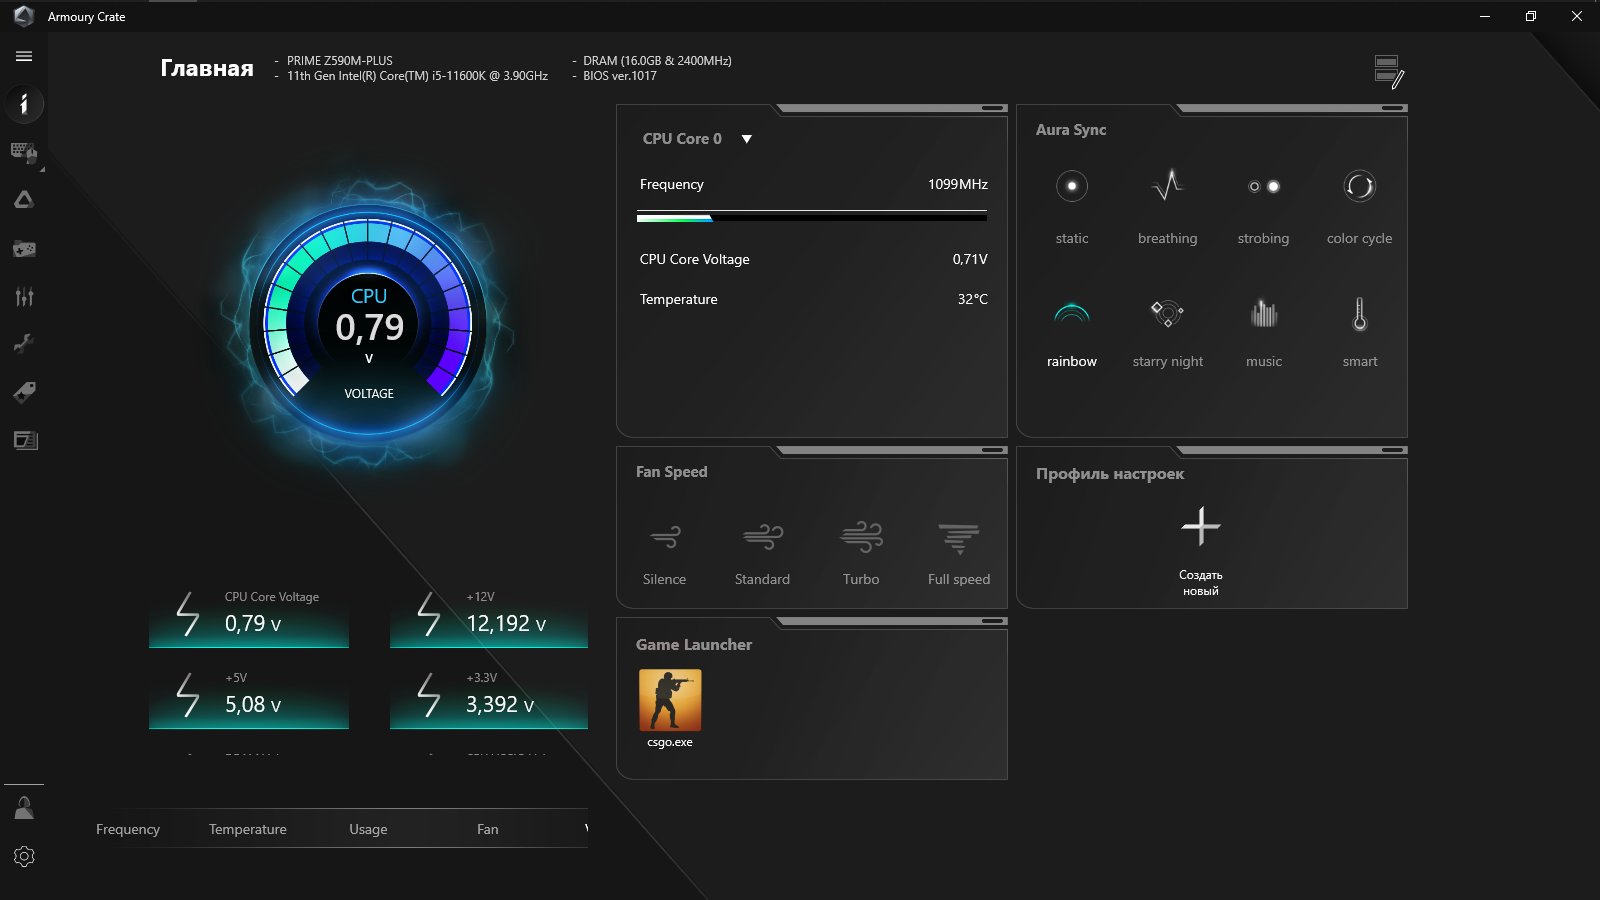Open the Devices keyboard icon in sidebar
This screenshot has width=1600, height=900.
24,152
